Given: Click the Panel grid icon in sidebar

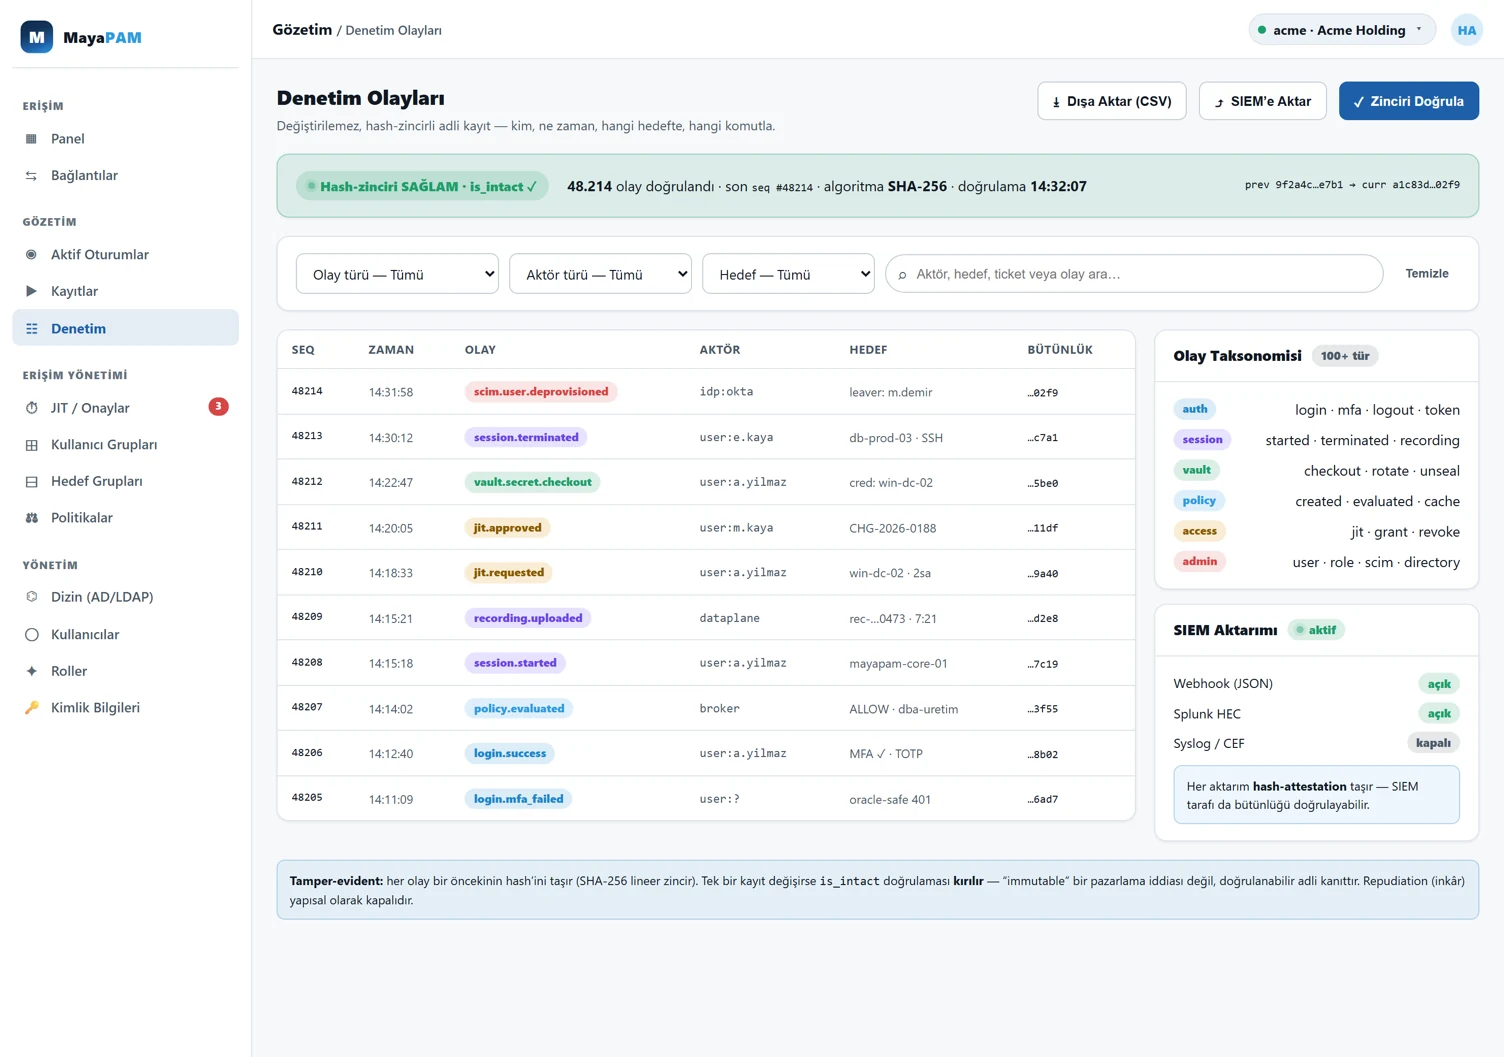Looking at the screenshot, I should pyautogui.click(x=31, y=139).
